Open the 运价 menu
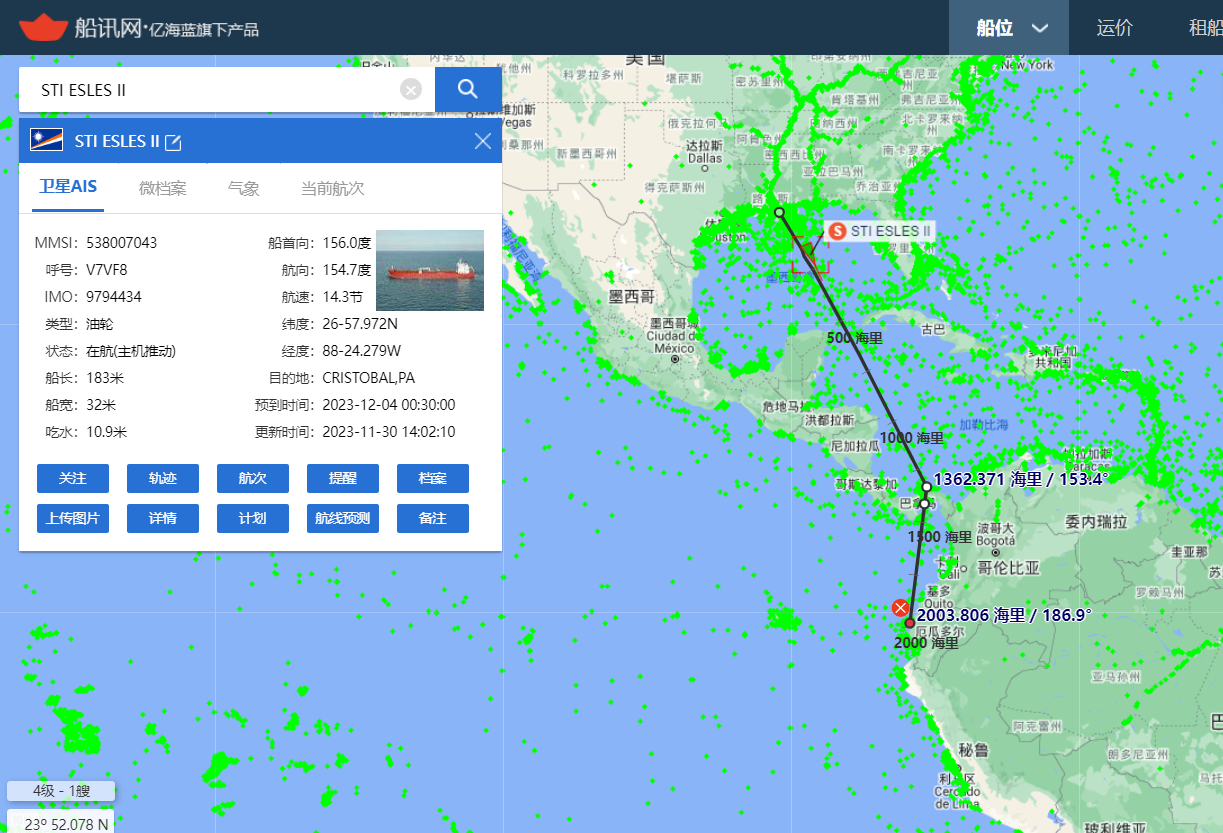Viewport: 1223px width, 833px height. pyautogui.click(x=1115, y=27)
